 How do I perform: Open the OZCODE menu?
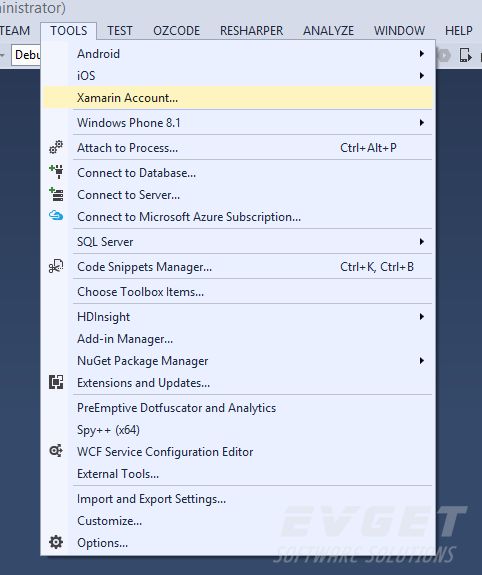176,30
